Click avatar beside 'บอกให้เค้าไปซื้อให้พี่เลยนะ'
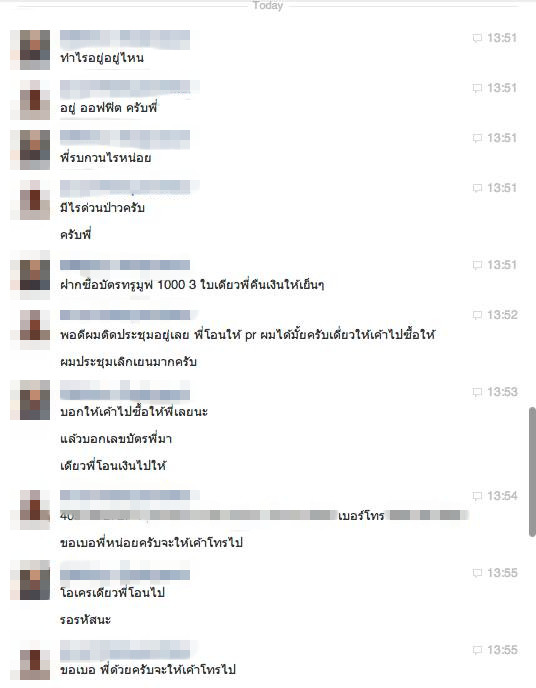The width and height of the screenshot is (536, 688). pos(30,400)
